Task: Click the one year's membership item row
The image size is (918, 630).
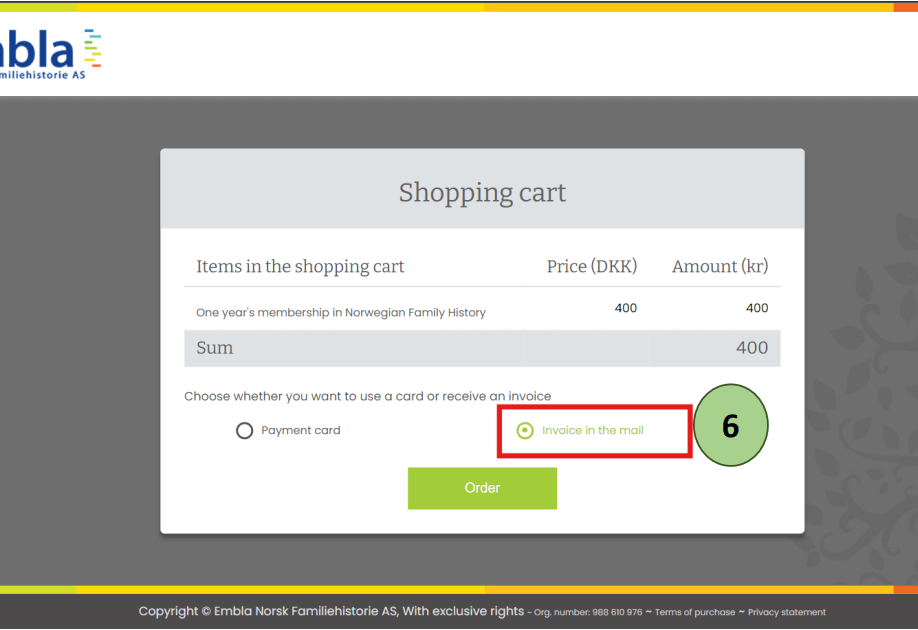Action: point(340,313)
